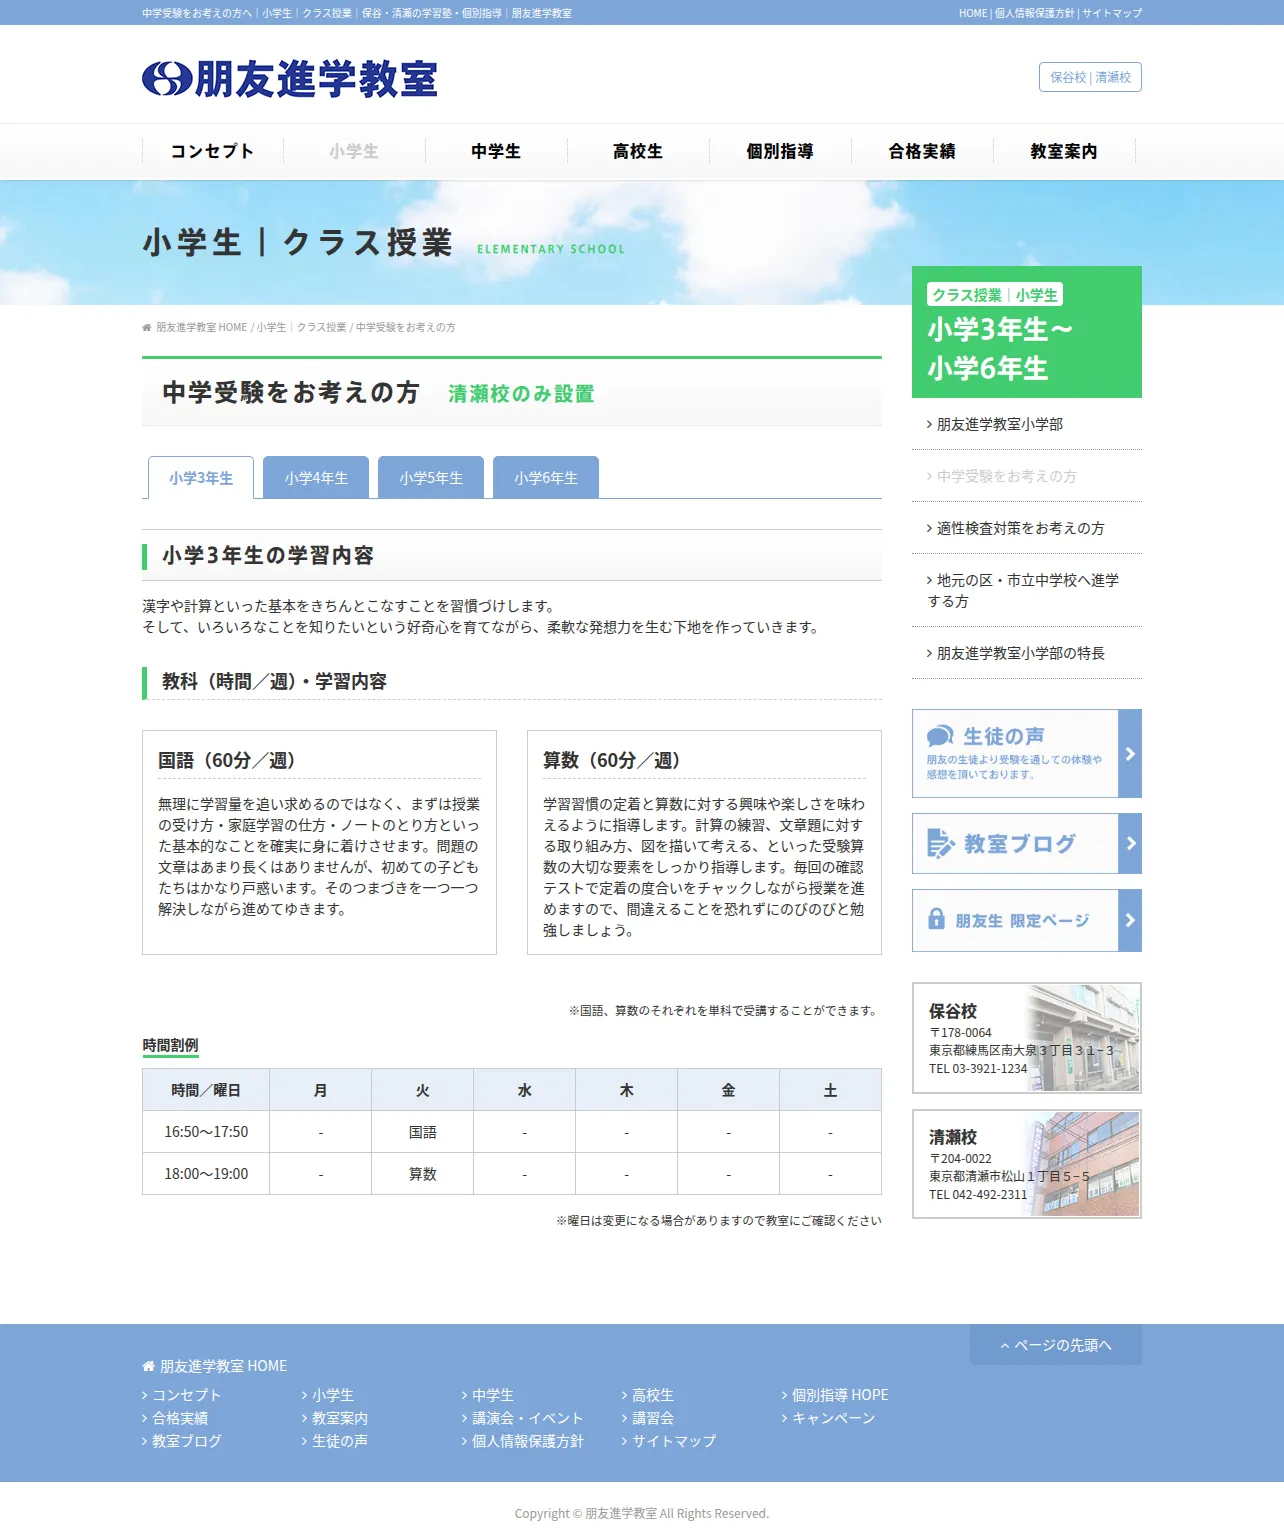The width and height of the screenshot is (1284, 1532).
Task: Open the 個別指導 navigation item
Action: coord(780,151)
